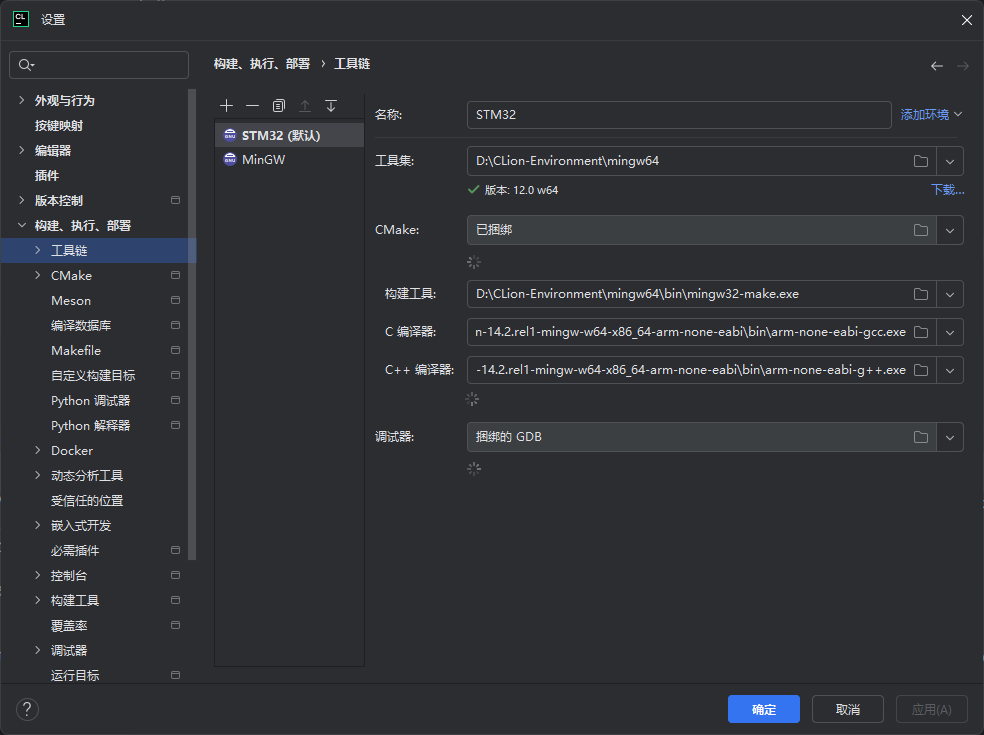Viewport: 984px width, 735px height.
Task: Click project-level marker next to 版本控制
Action: coord(176,200)
